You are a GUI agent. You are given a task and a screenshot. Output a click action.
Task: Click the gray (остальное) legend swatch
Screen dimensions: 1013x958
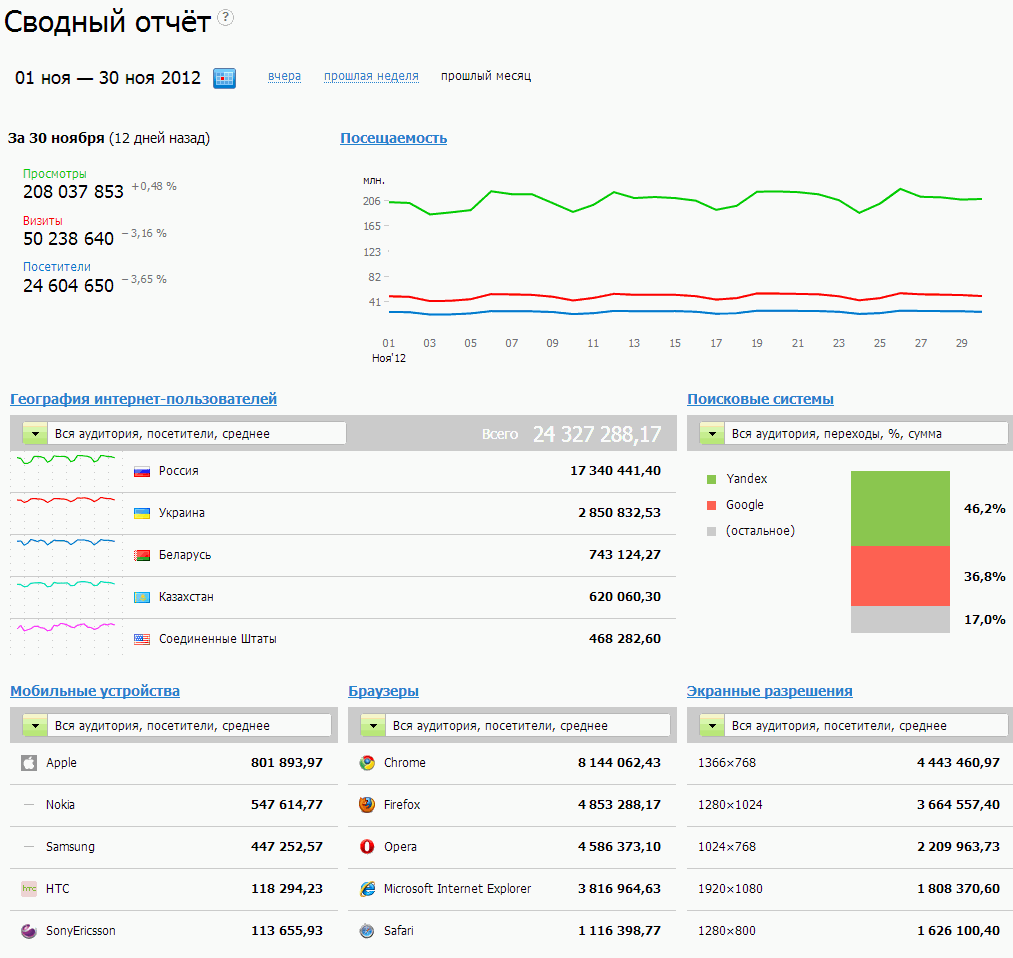[712, 531]
